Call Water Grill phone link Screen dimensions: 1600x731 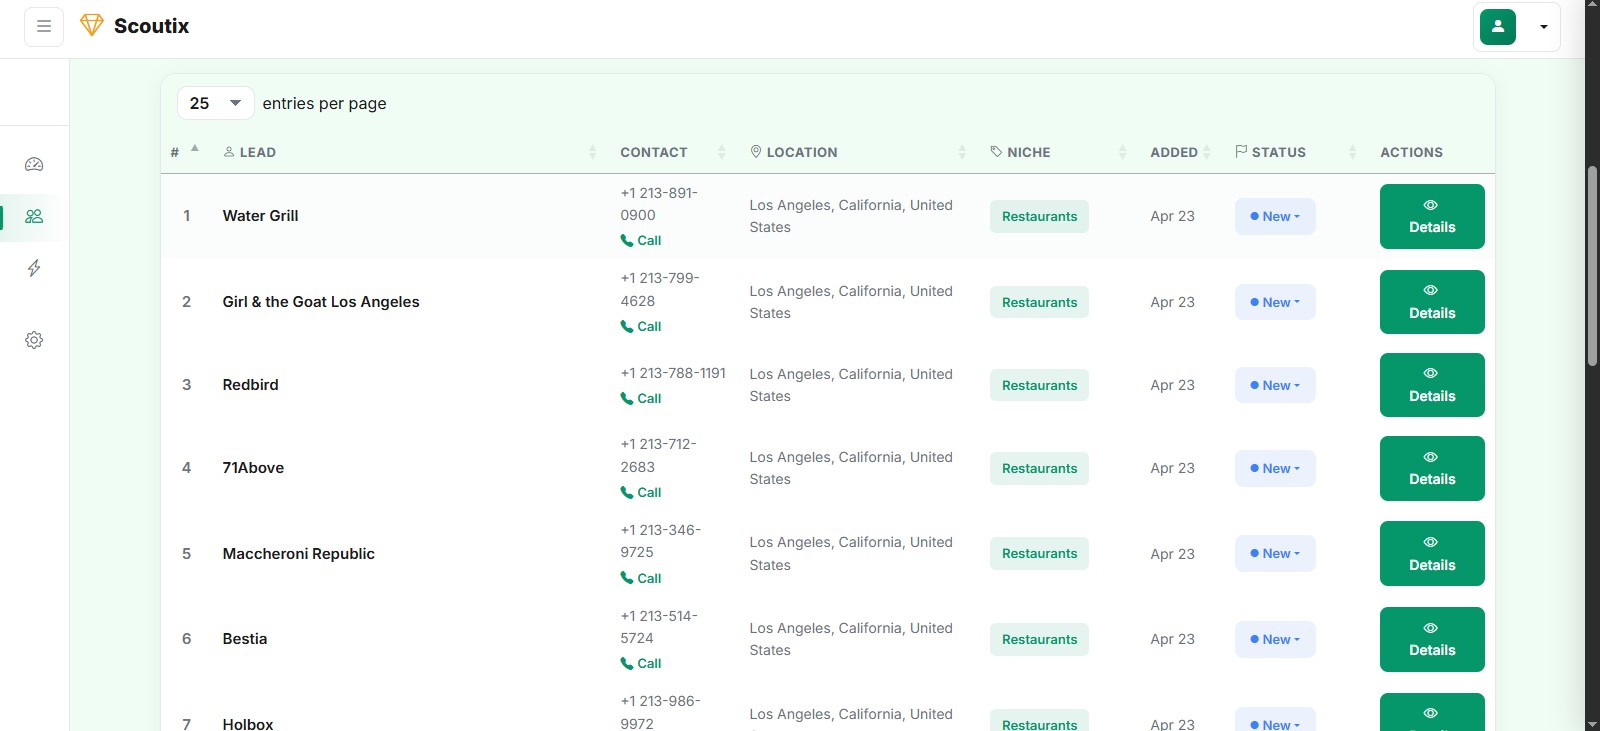click(641, 240)
